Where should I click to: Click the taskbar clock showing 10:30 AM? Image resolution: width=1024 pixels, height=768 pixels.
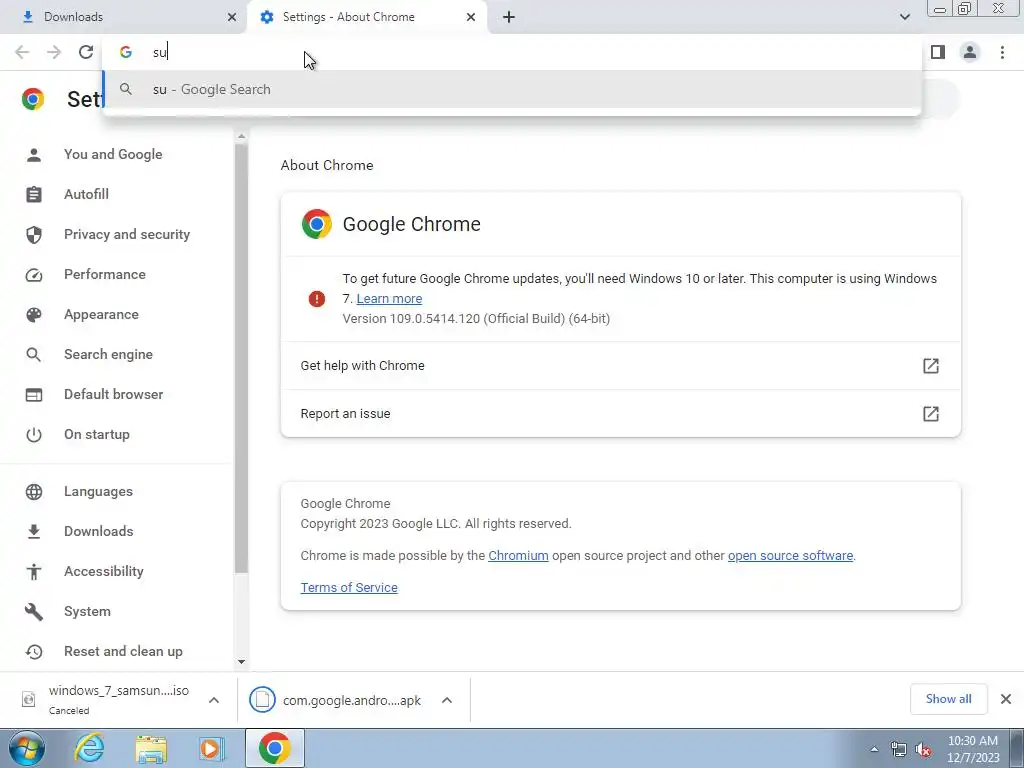[x=973, y=749]
